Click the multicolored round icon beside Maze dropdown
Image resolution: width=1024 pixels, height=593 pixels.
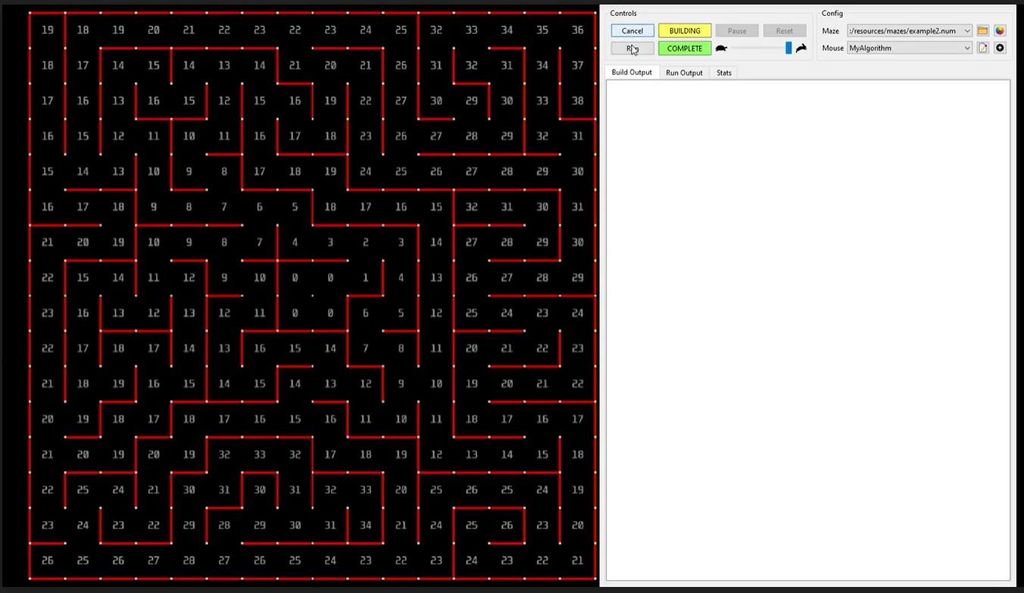pos(1000,31)
